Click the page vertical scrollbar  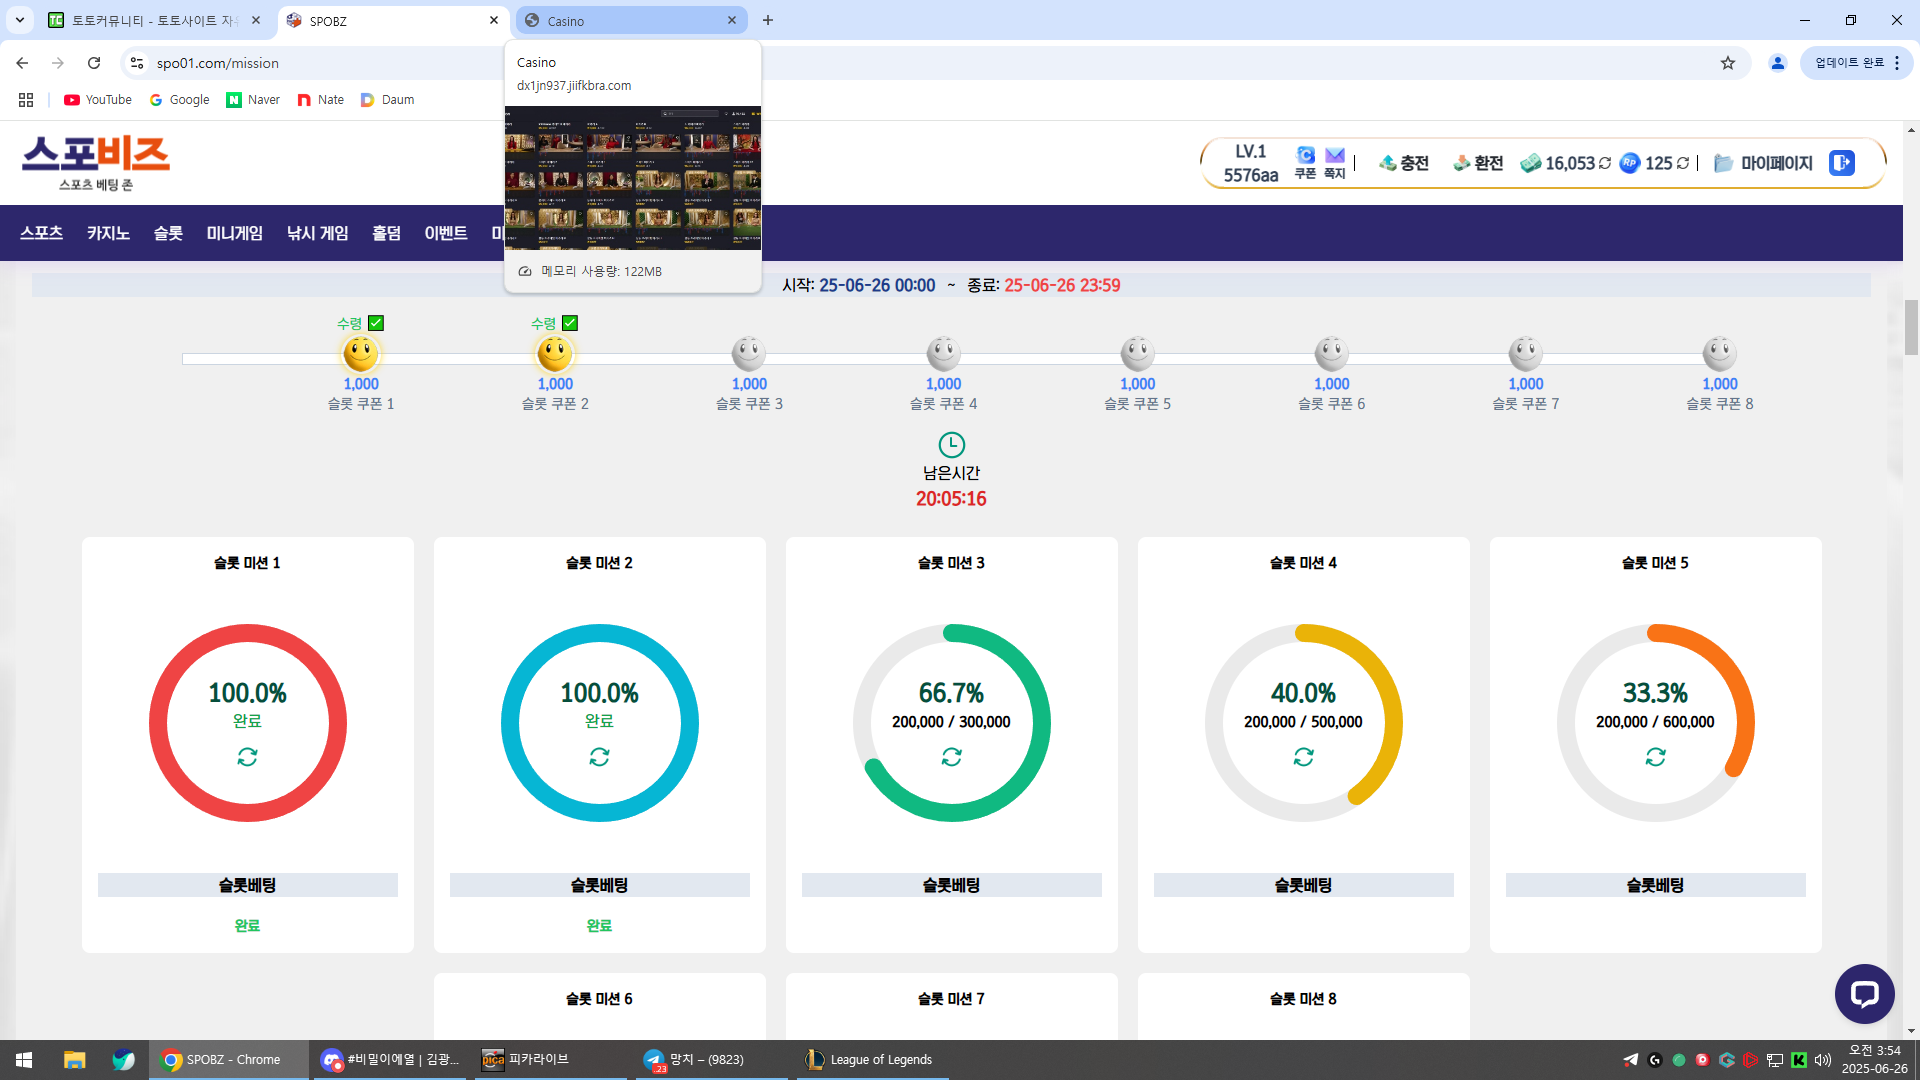click(x=1911, y=326)
